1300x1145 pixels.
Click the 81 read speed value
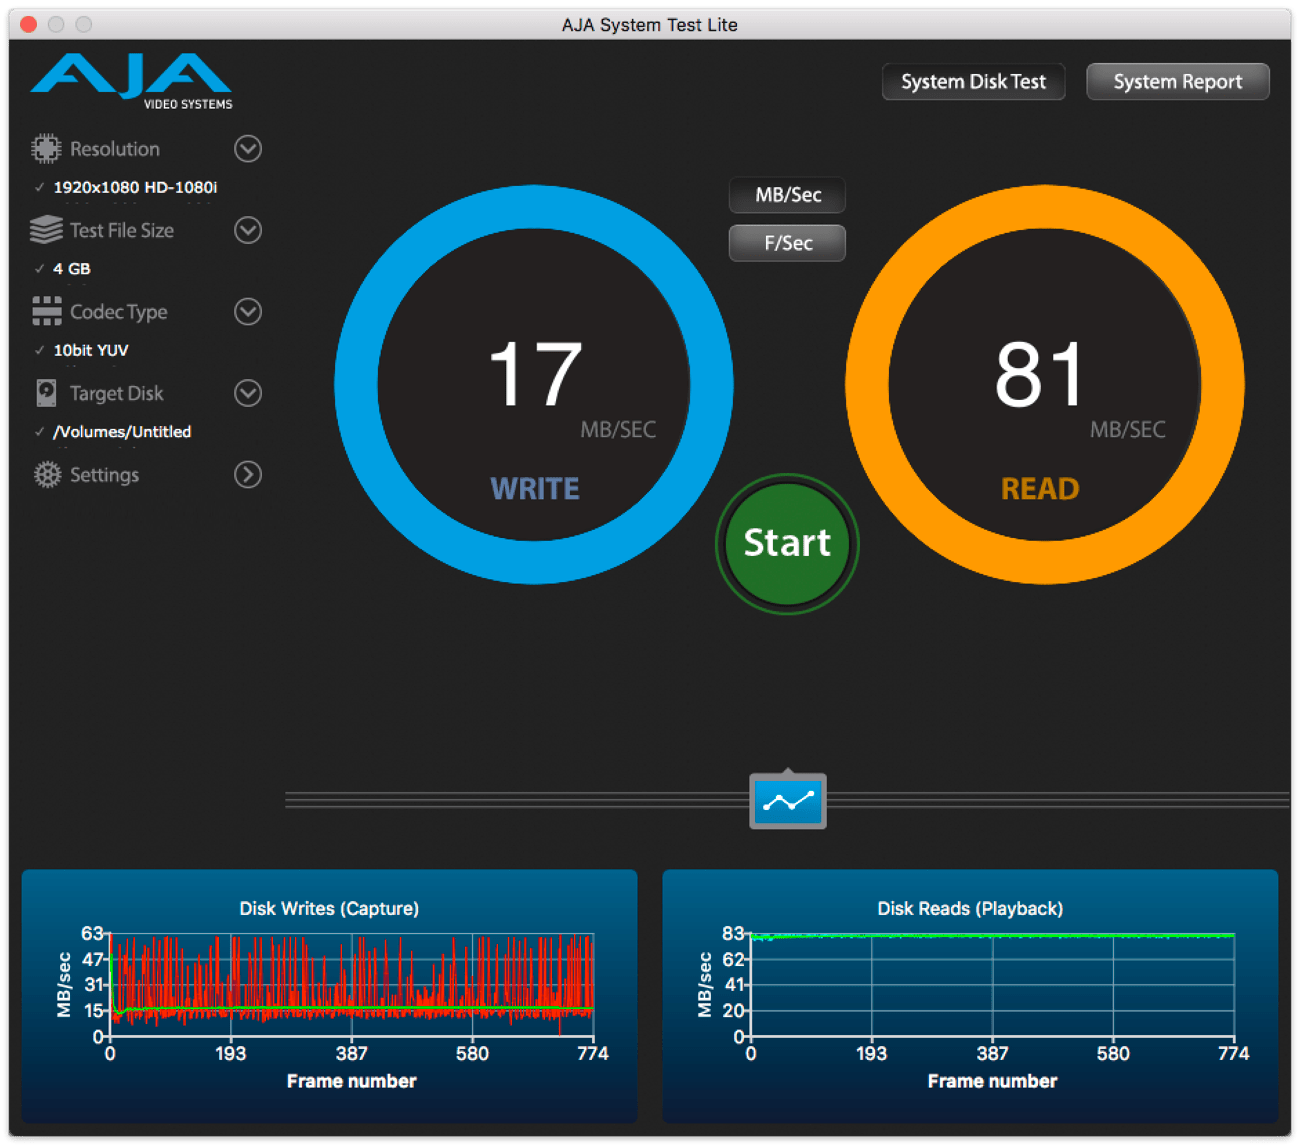tap(1040, 374)
